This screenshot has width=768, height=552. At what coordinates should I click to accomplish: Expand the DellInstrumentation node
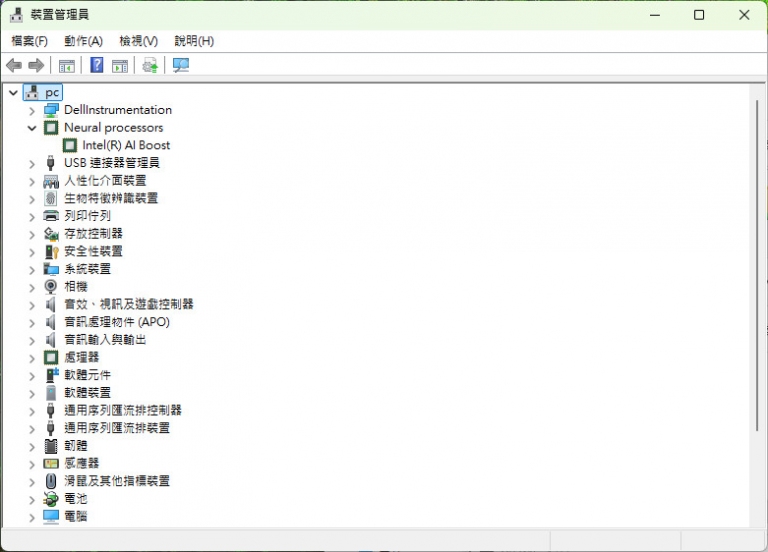click(x=32, y=111)
